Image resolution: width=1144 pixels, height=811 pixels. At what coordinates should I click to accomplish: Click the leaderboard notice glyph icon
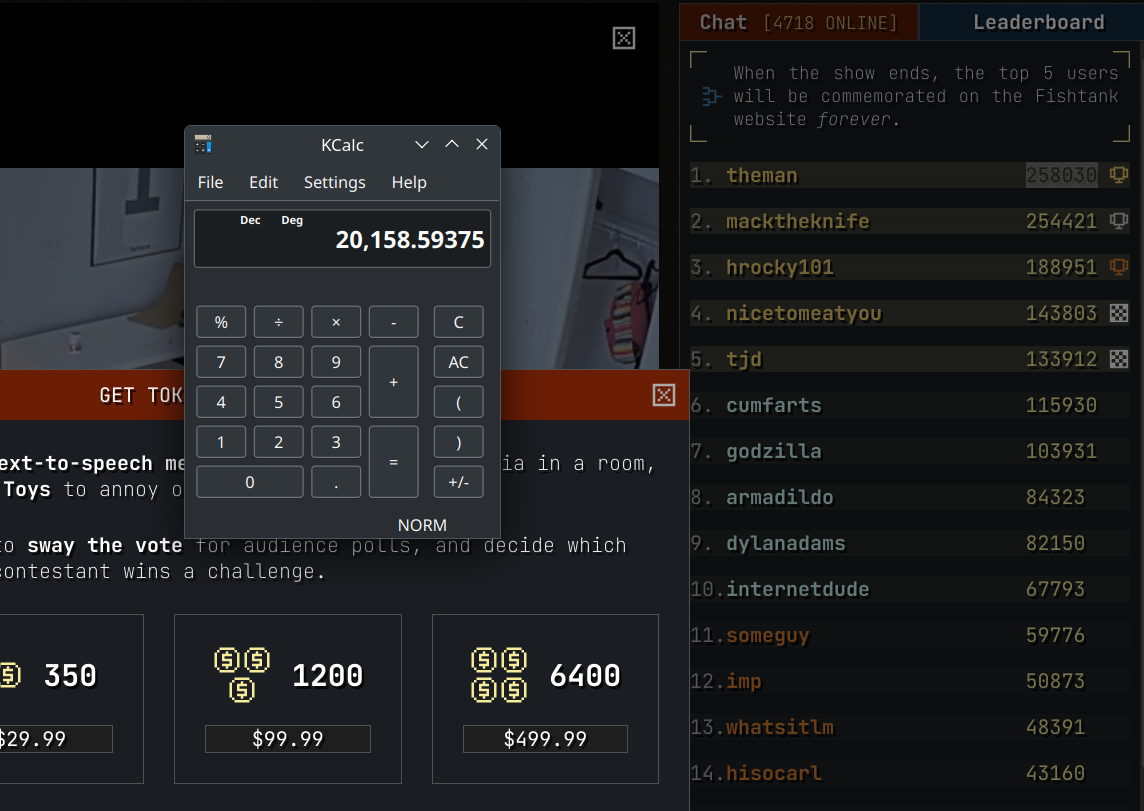point(711,96)
